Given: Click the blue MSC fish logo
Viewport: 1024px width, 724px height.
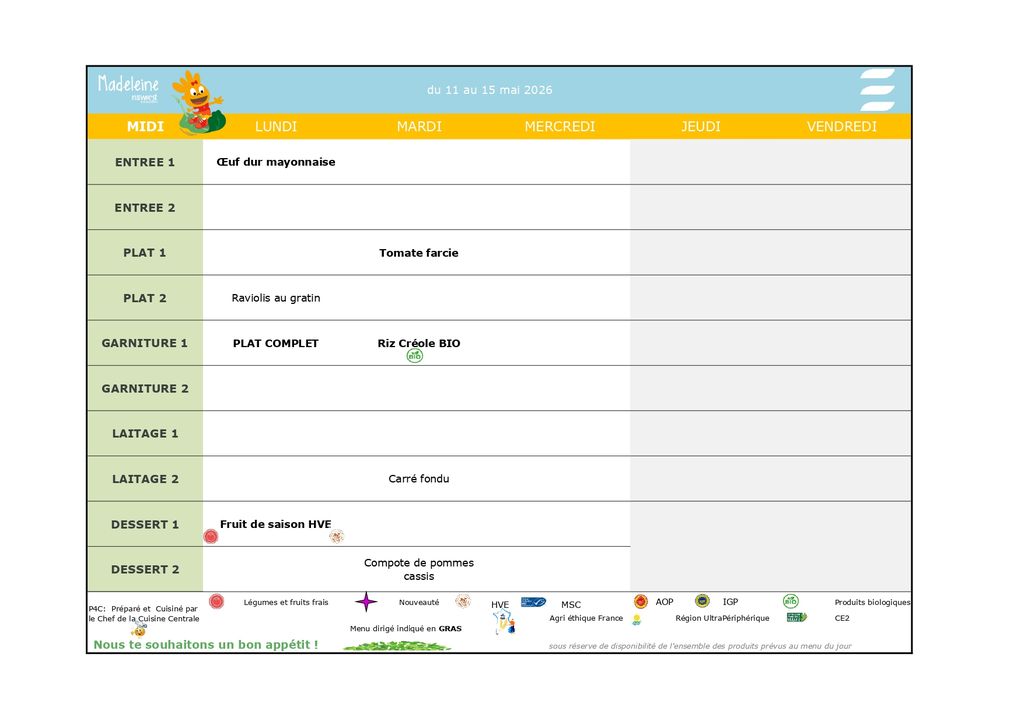Looking at the screenshot, I should pos(533,602).
